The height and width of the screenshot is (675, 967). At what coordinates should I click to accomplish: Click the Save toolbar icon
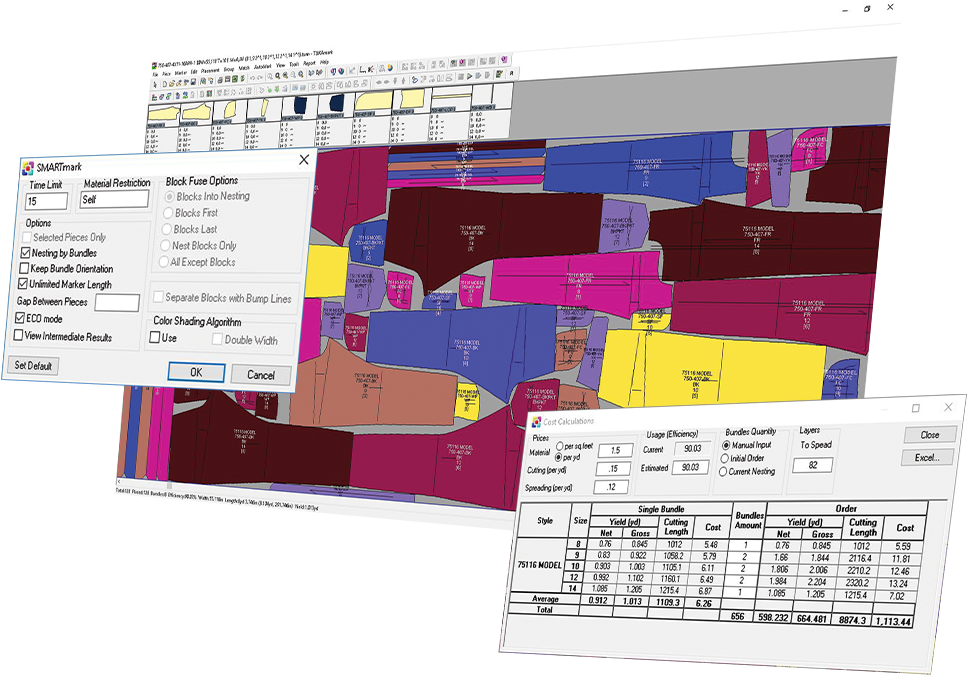(x=193, y=81)
